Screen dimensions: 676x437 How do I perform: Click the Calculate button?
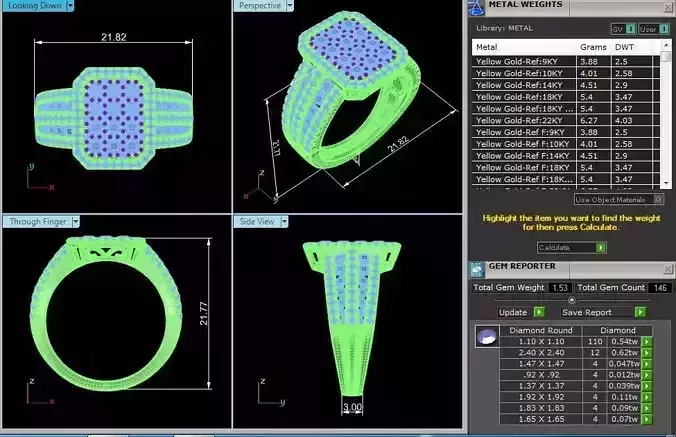pos(572,248)
